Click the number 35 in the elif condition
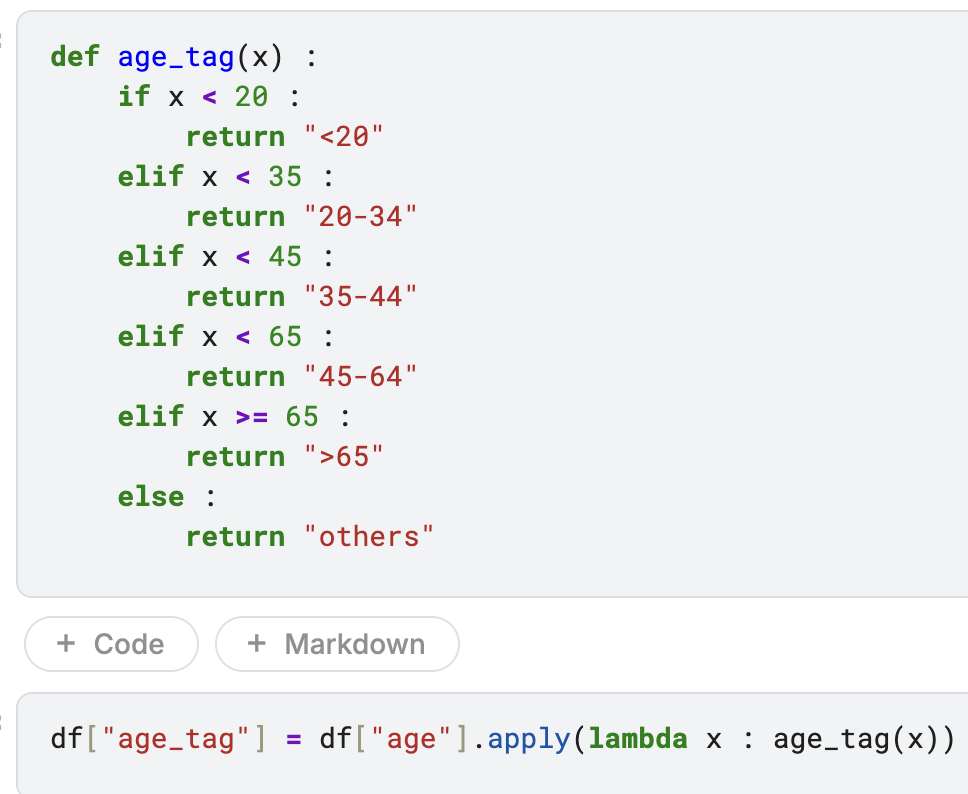 coord(285,176)
